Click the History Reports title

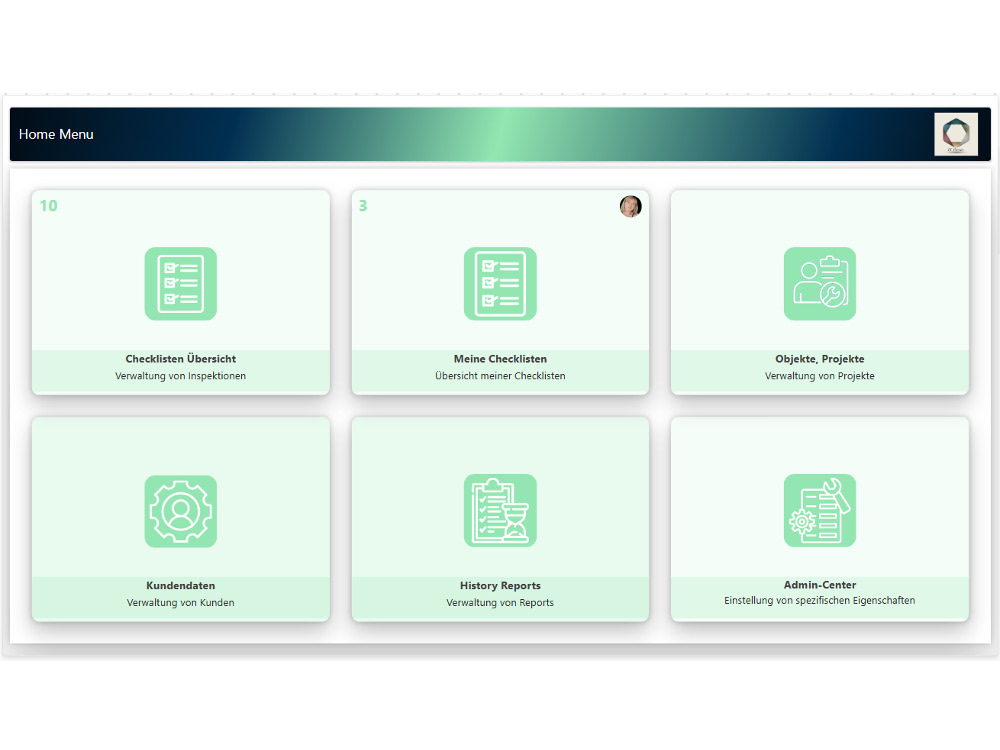[x=500, y=585]
